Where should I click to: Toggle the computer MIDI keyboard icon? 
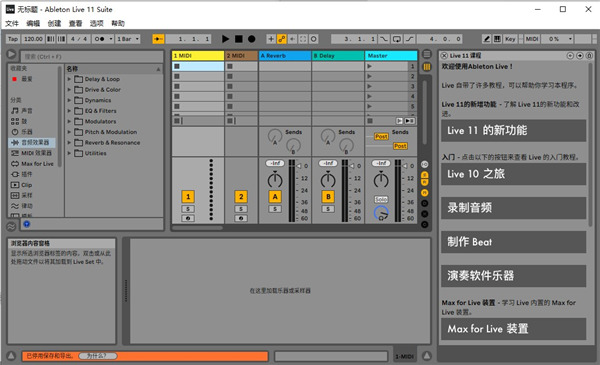tap(497, 39)
